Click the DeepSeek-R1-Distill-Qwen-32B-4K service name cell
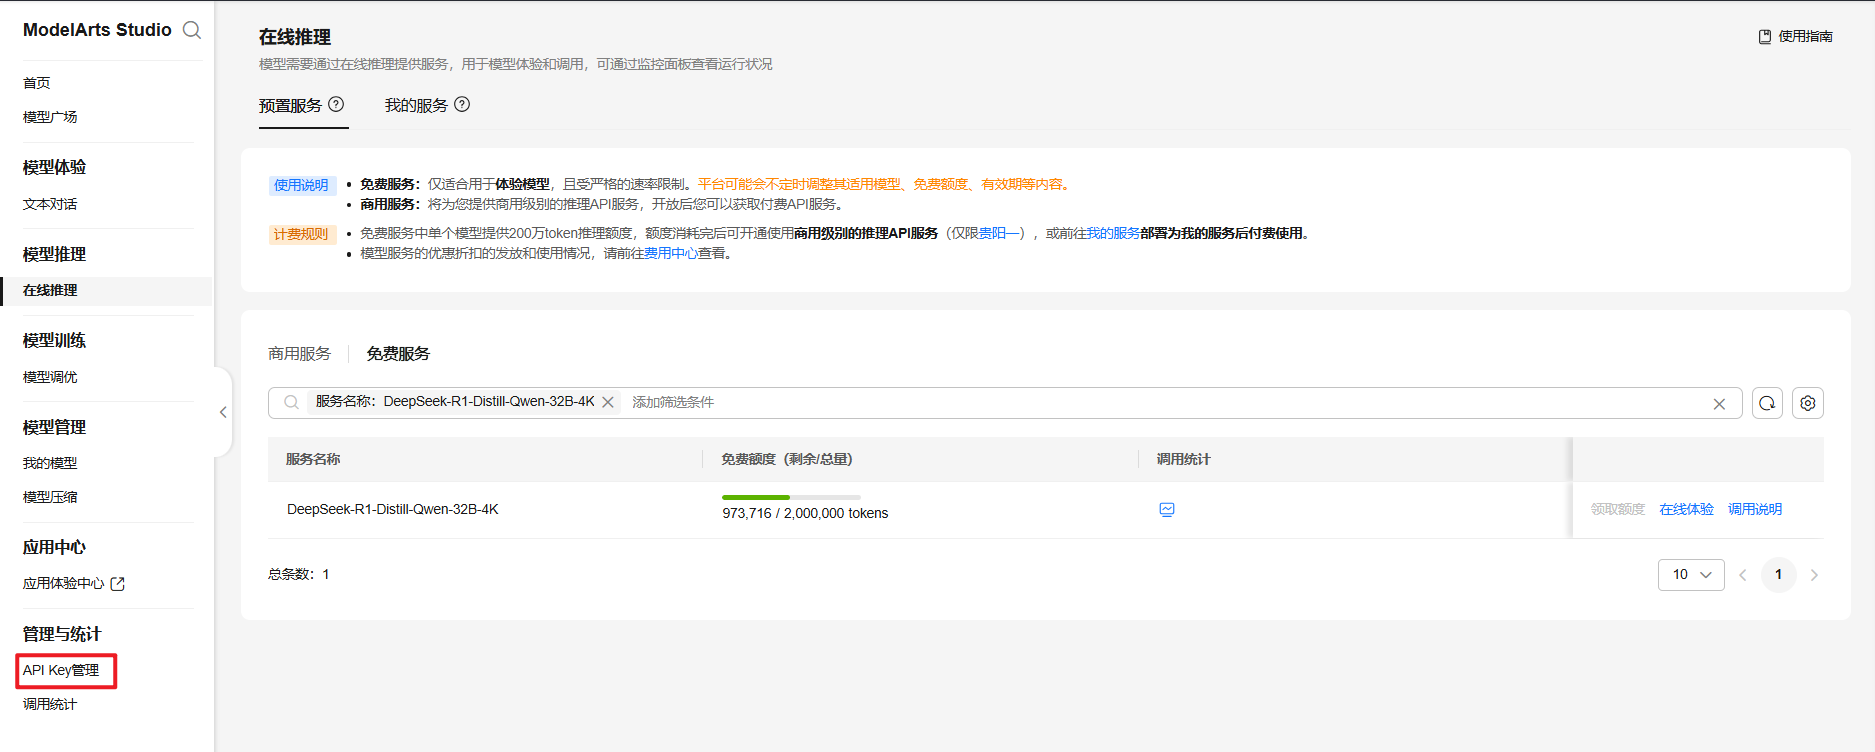 tap(393, 509)
